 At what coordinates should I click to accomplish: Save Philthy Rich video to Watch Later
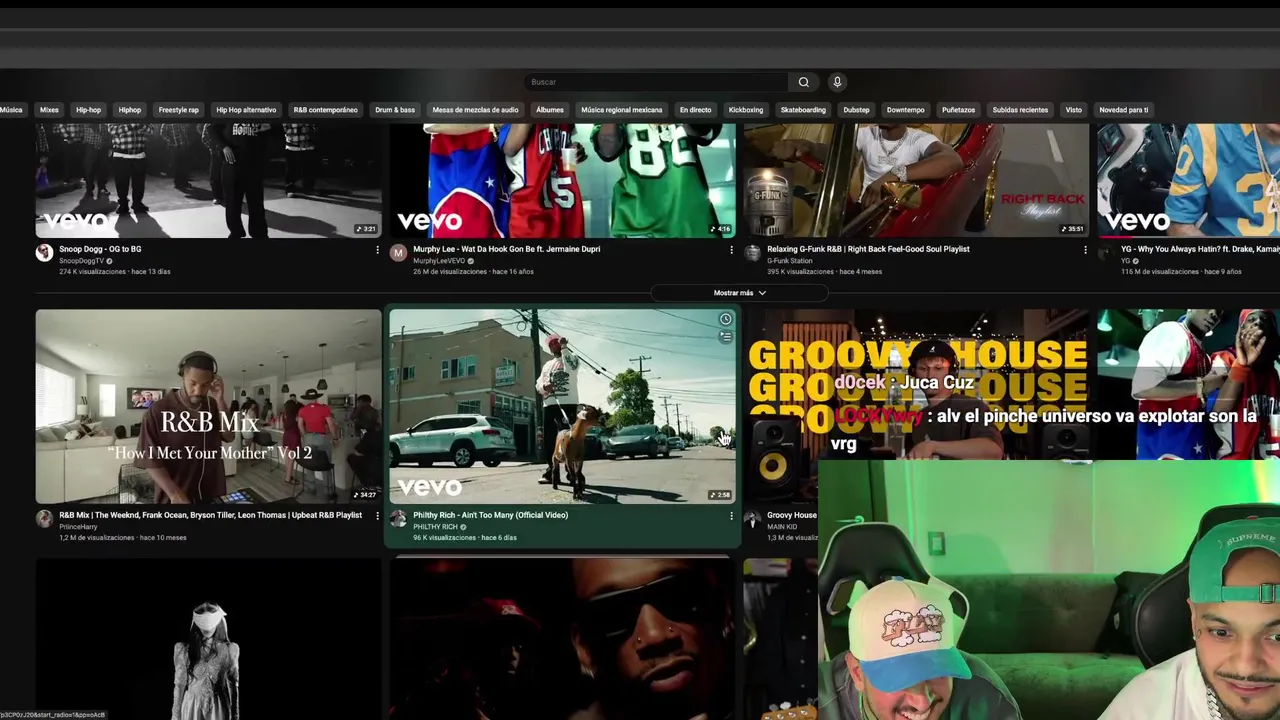(x=725, y=320)
